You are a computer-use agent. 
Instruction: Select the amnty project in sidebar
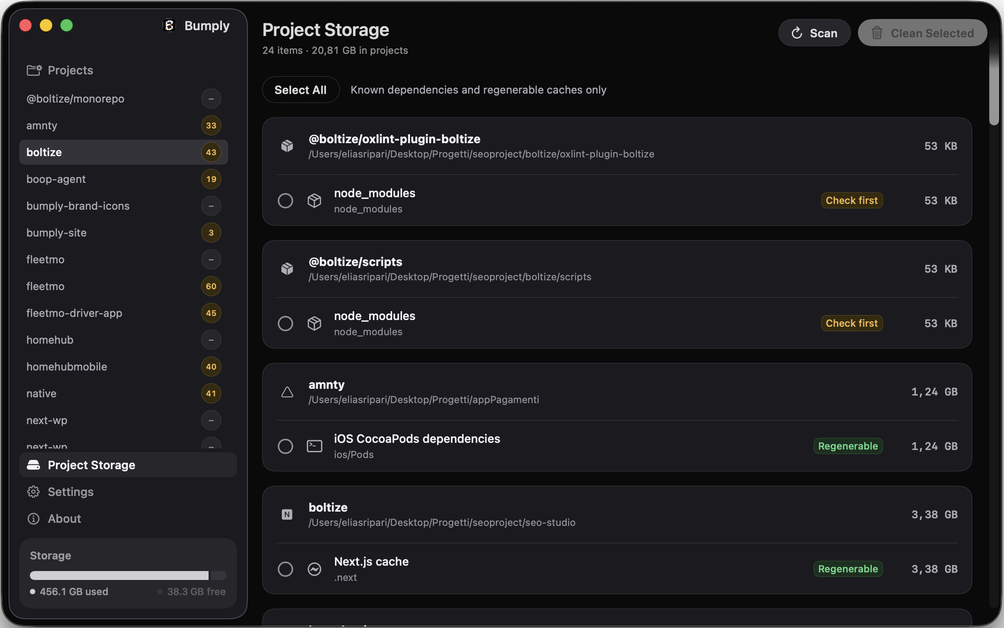pos(124,125)
